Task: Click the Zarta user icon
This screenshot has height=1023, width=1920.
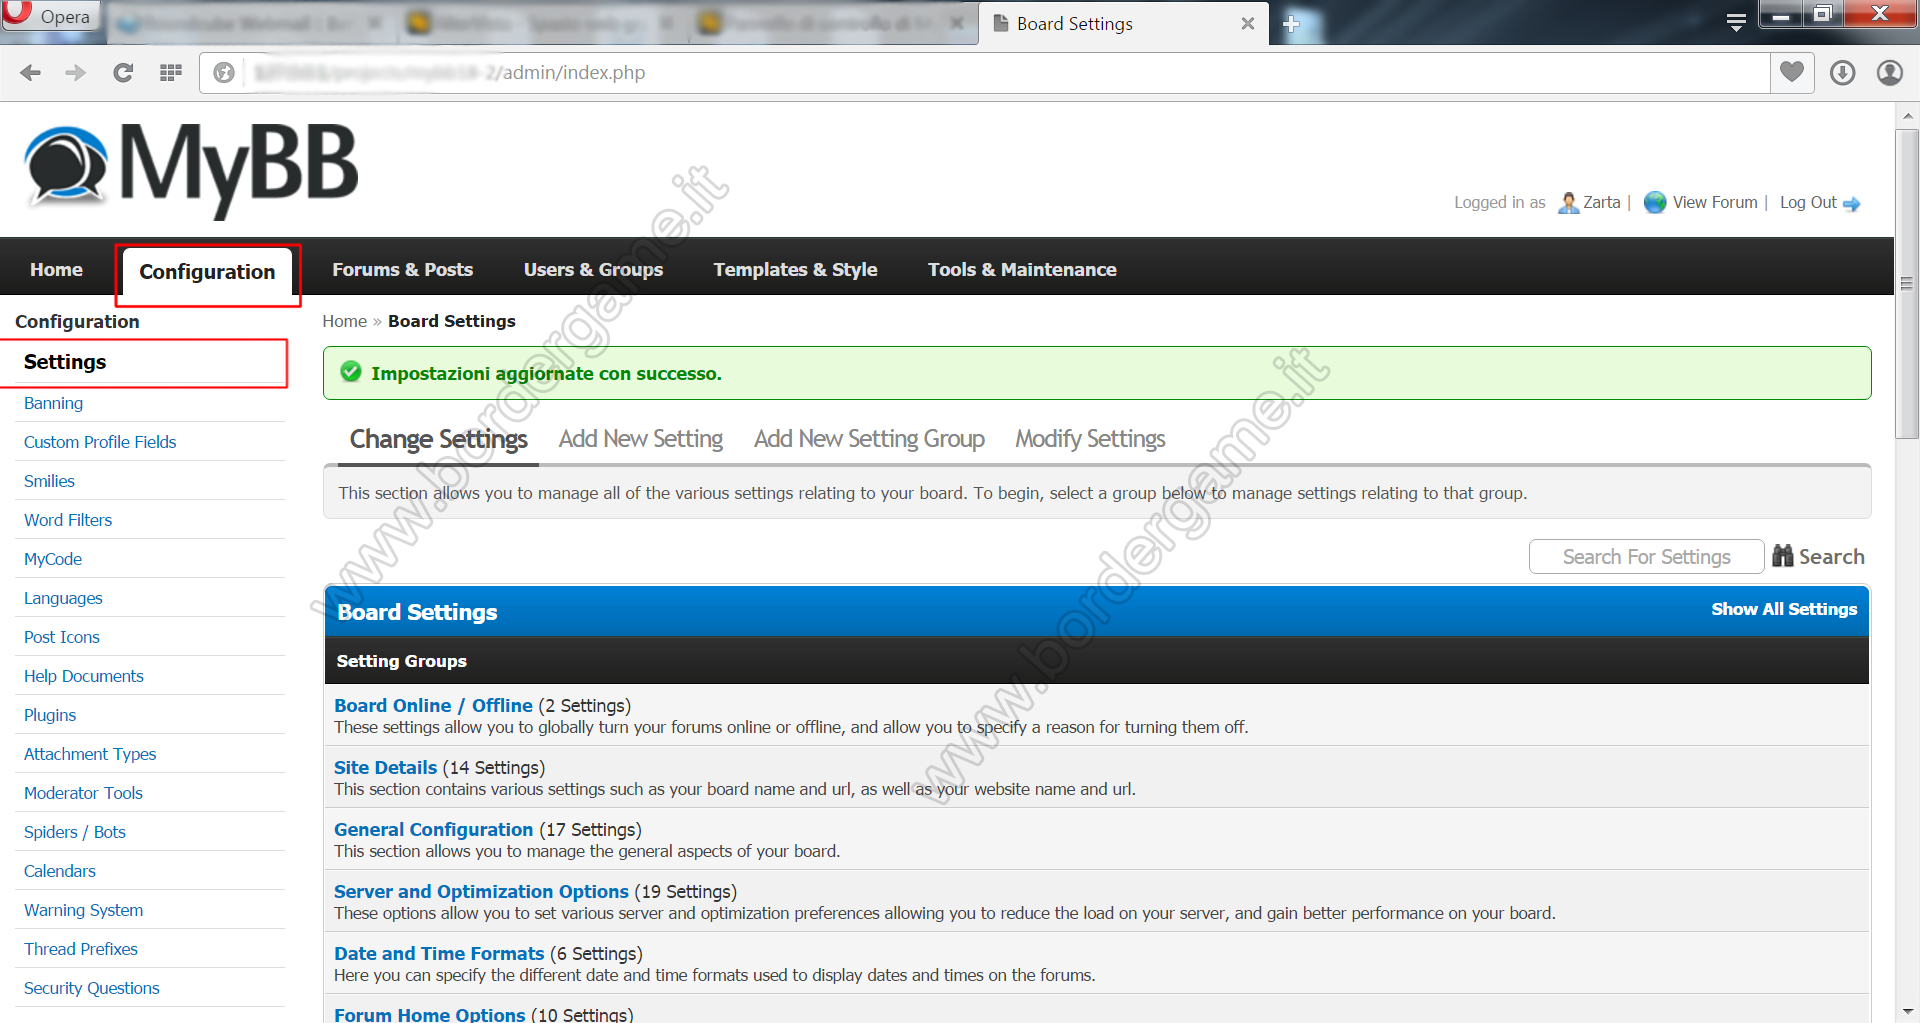Action: pyautogui.click(x=1569, y=203)
